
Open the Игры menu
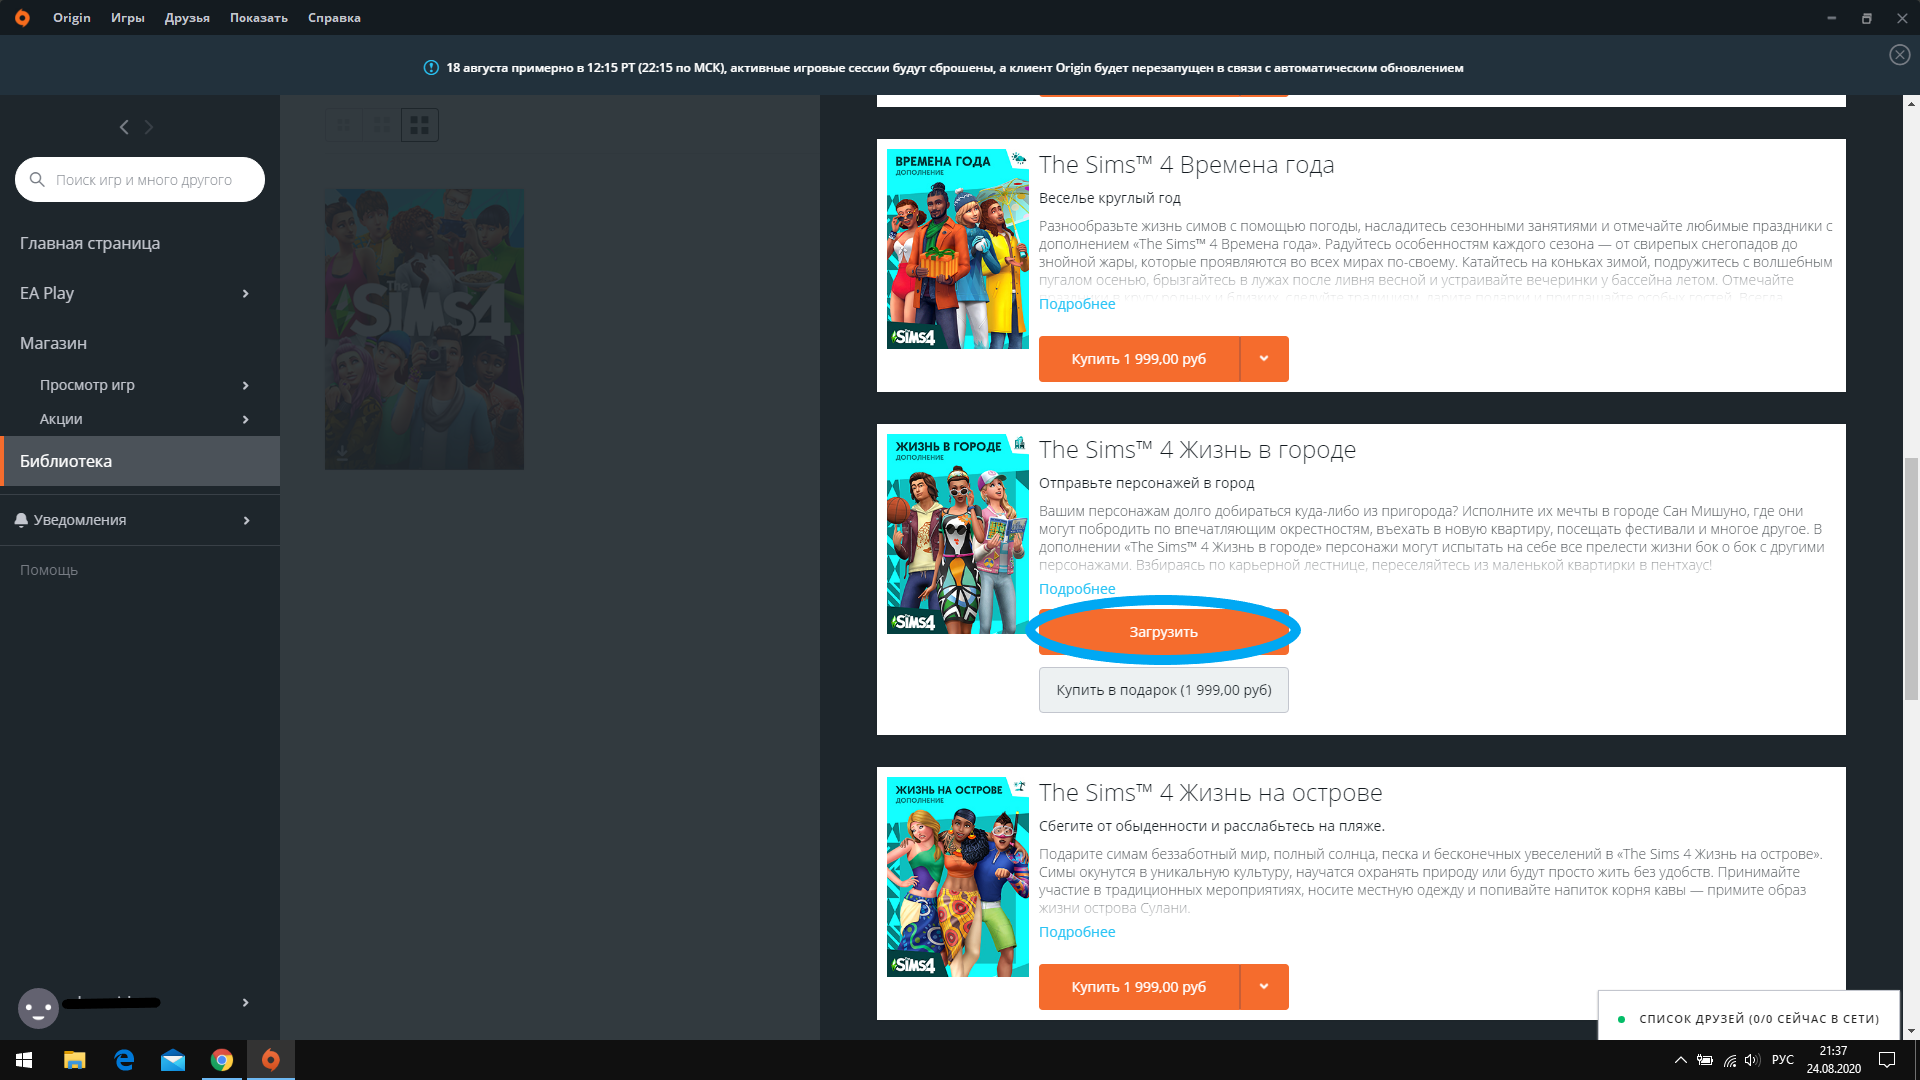click(128, 18)
